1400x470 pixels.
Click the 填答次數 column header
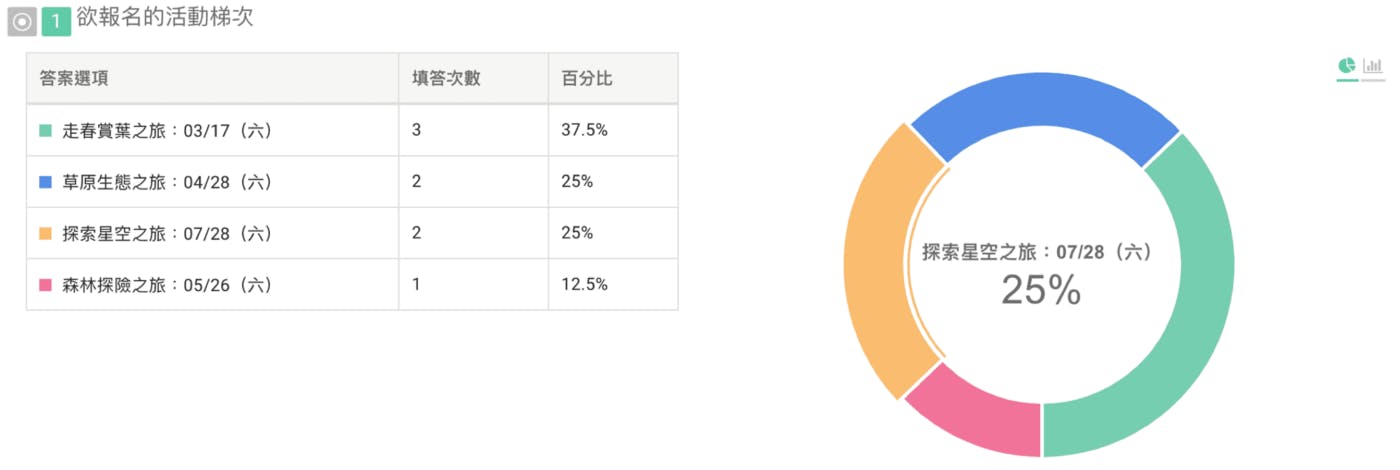446,78
